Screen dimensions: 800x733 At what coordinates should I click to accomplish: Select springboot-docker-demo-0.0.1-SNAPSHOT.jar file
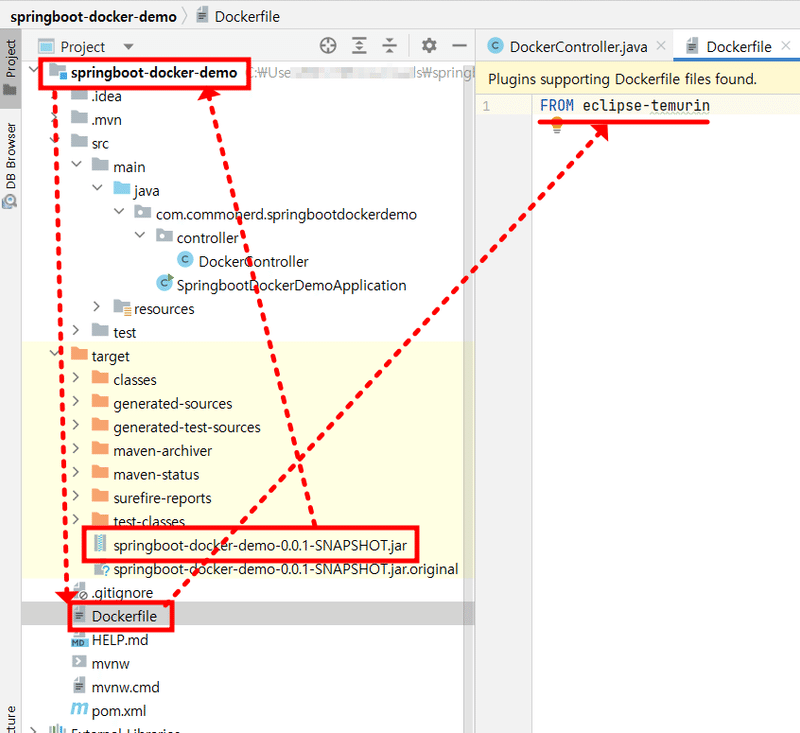[260, 545]
